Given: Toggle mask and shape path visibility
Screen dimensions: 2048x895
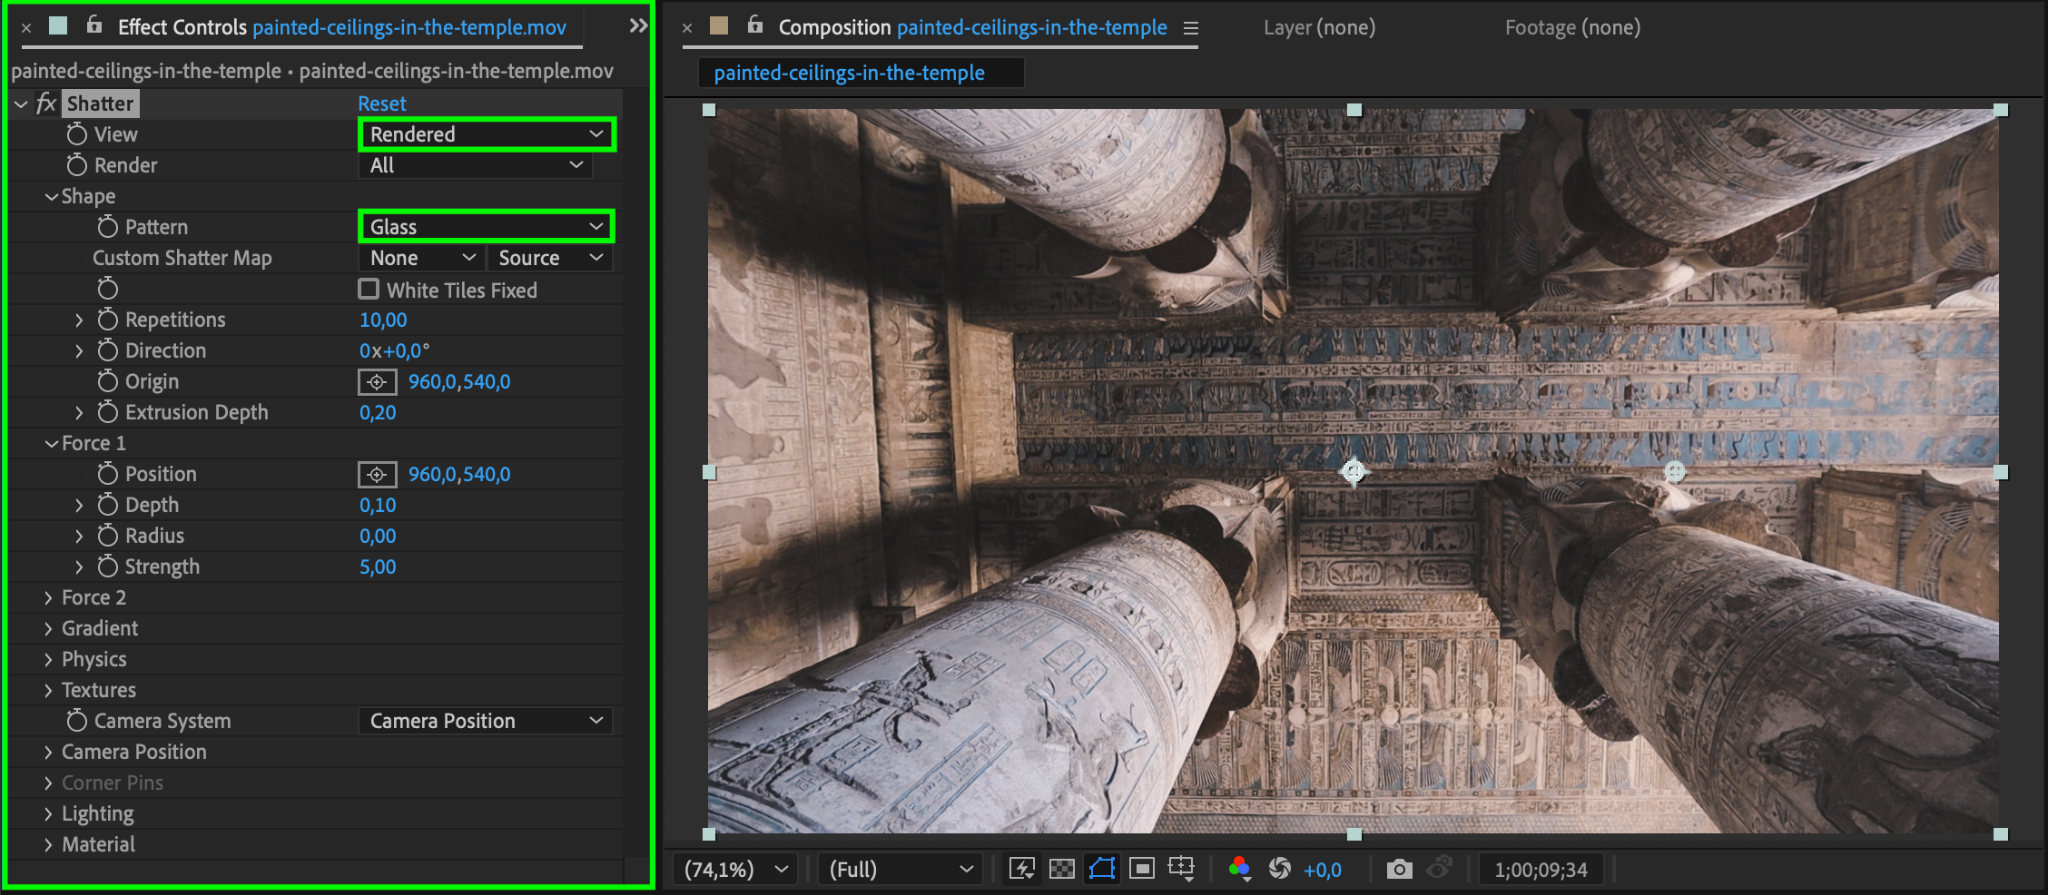Looking at the screenshot, I should coord(1101,869).
